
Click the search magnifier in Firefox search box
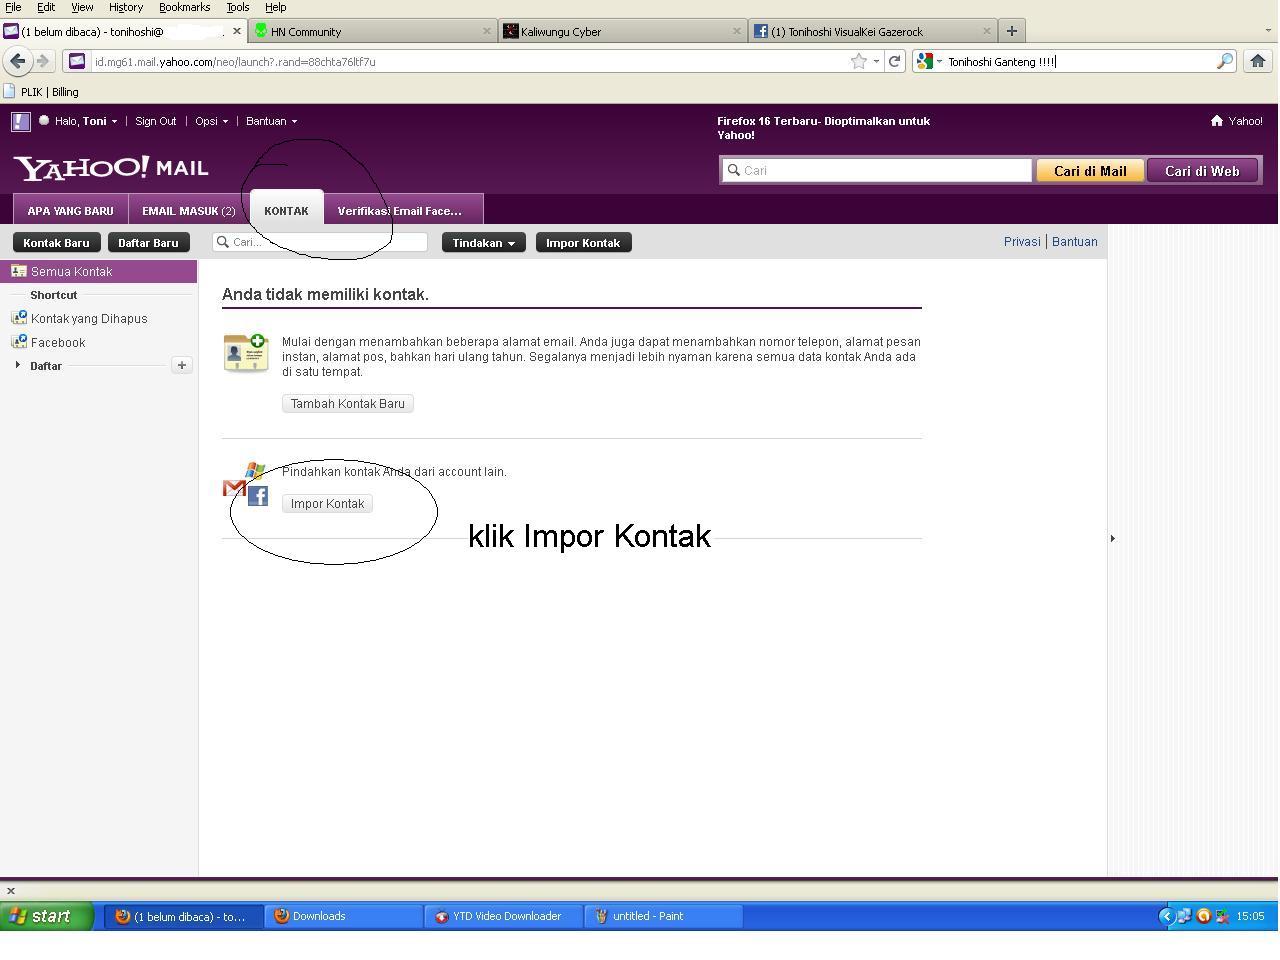(x=1224, y=61)
